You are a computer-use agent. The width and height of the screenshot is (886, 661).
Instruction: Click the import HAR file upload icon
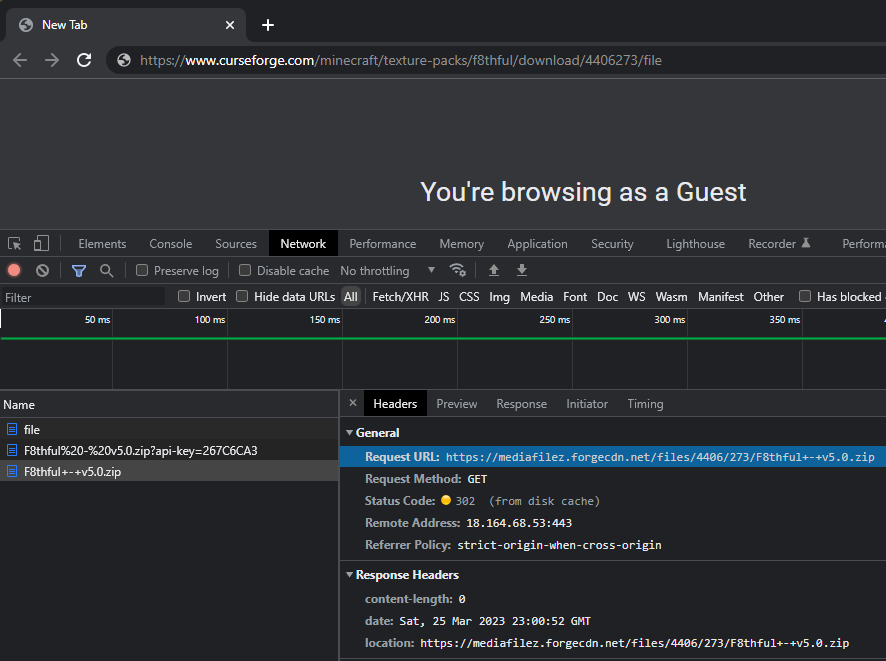tap(494, 270)
